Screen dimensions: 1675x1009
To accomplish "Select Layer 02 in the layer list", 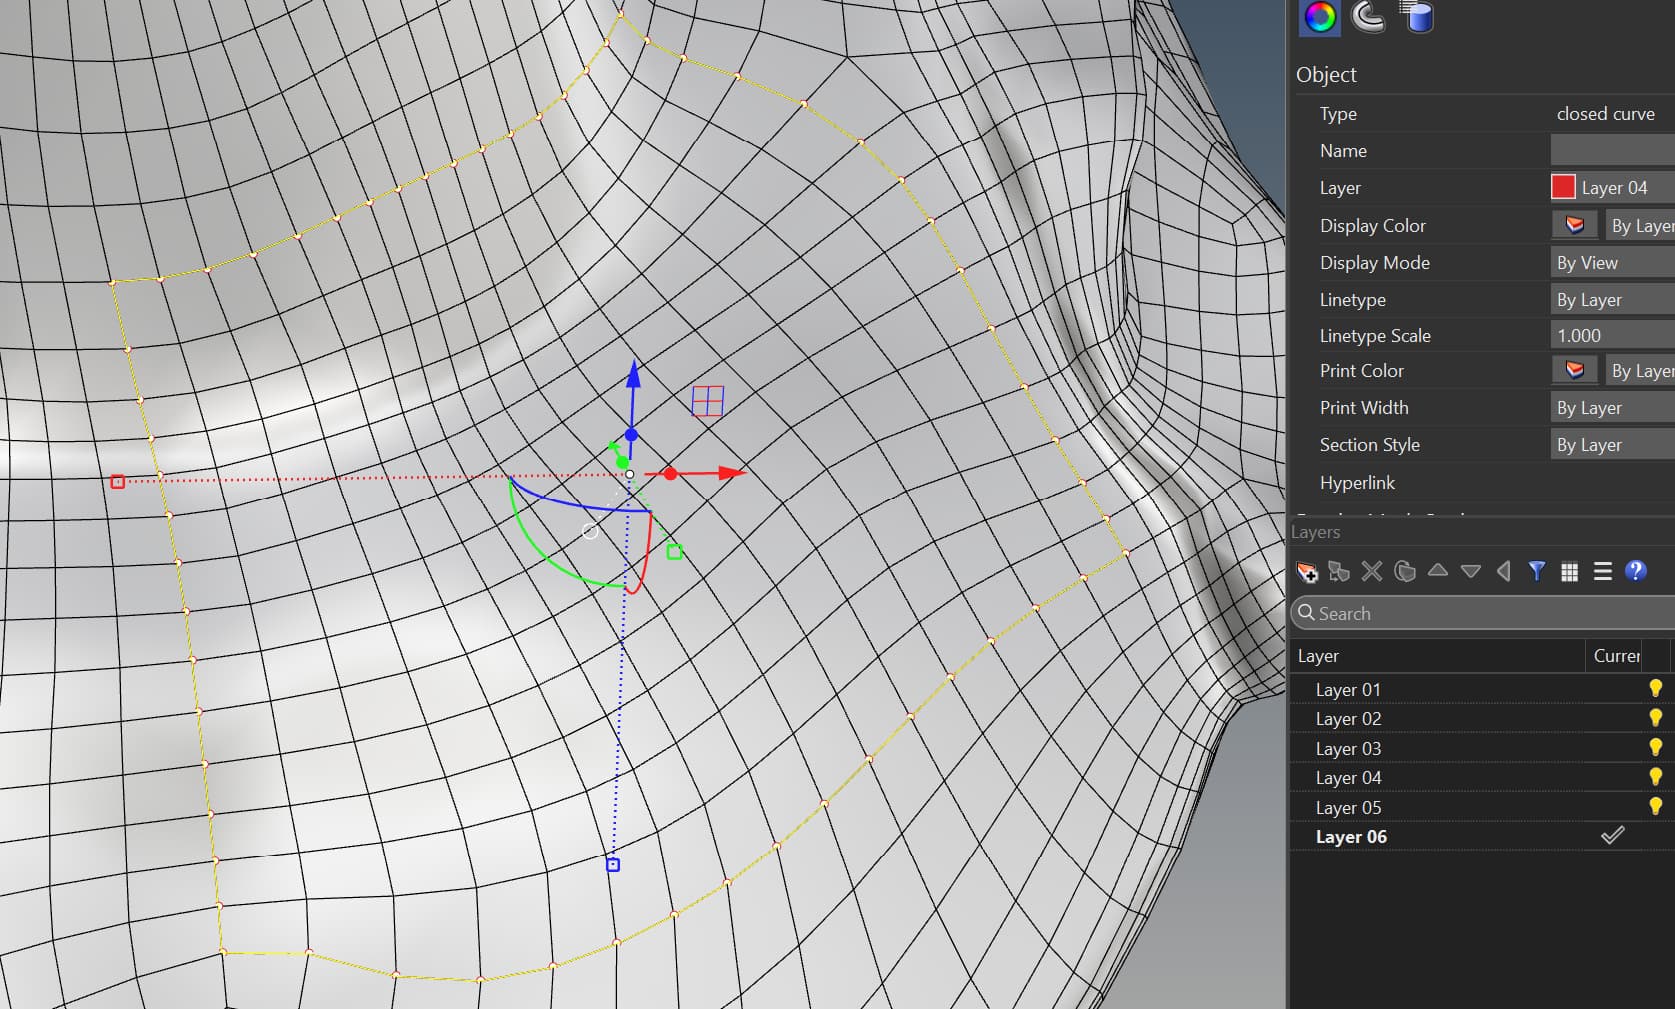I will click(x=1348, y=719).
